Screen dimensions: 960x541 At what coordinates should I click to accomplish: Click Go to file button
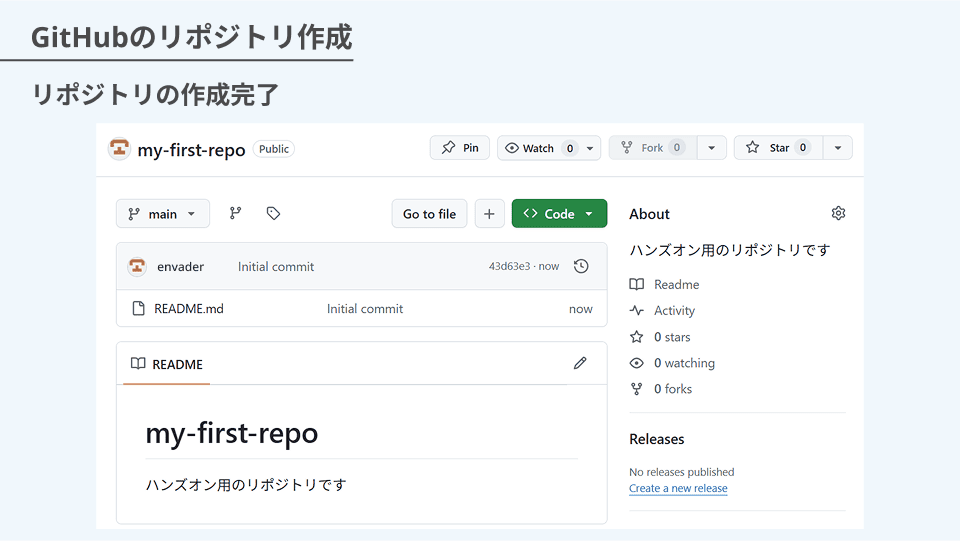point(429,214)
